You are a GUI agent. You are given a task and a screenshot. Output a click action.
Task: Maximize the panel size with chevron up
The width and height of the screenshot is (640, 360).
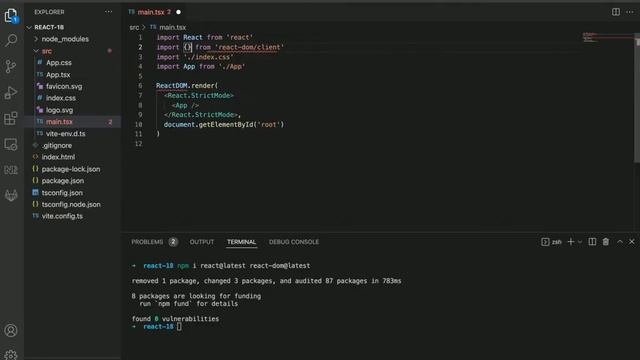point(620,242)
